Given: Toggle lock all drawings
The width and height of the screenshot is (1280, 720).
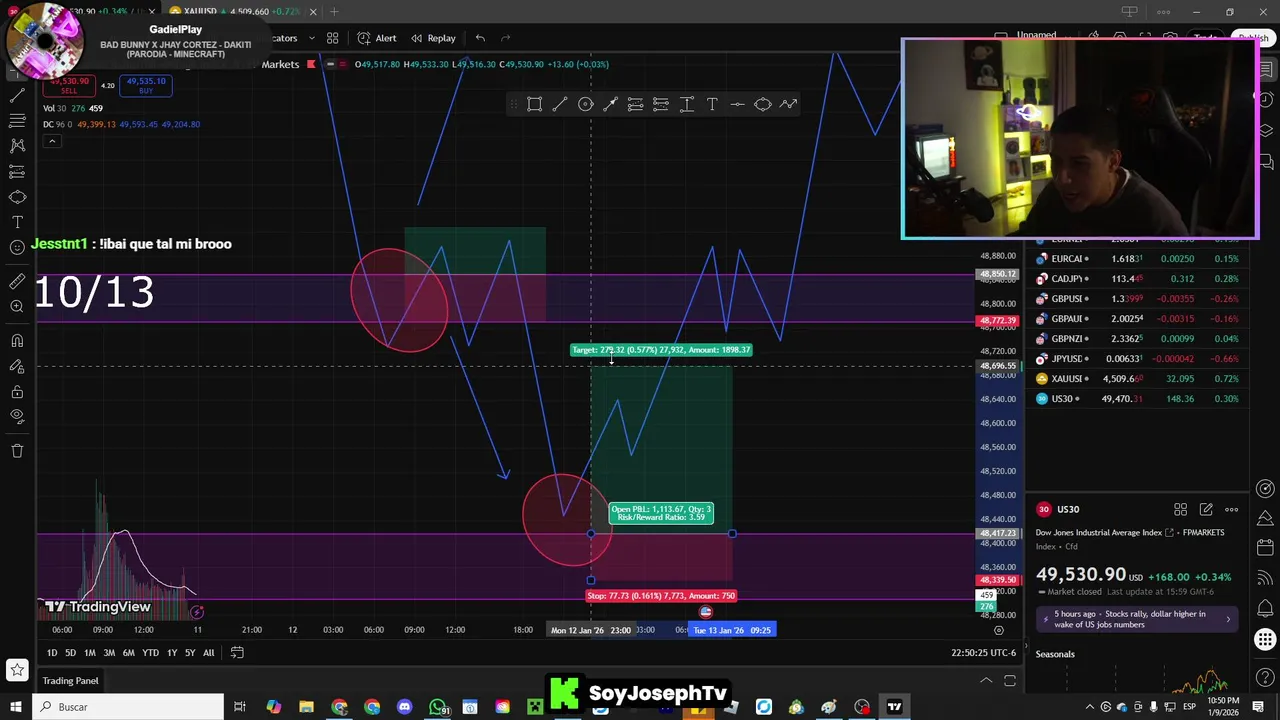Looking at the screenshot, I should [17, 391].
